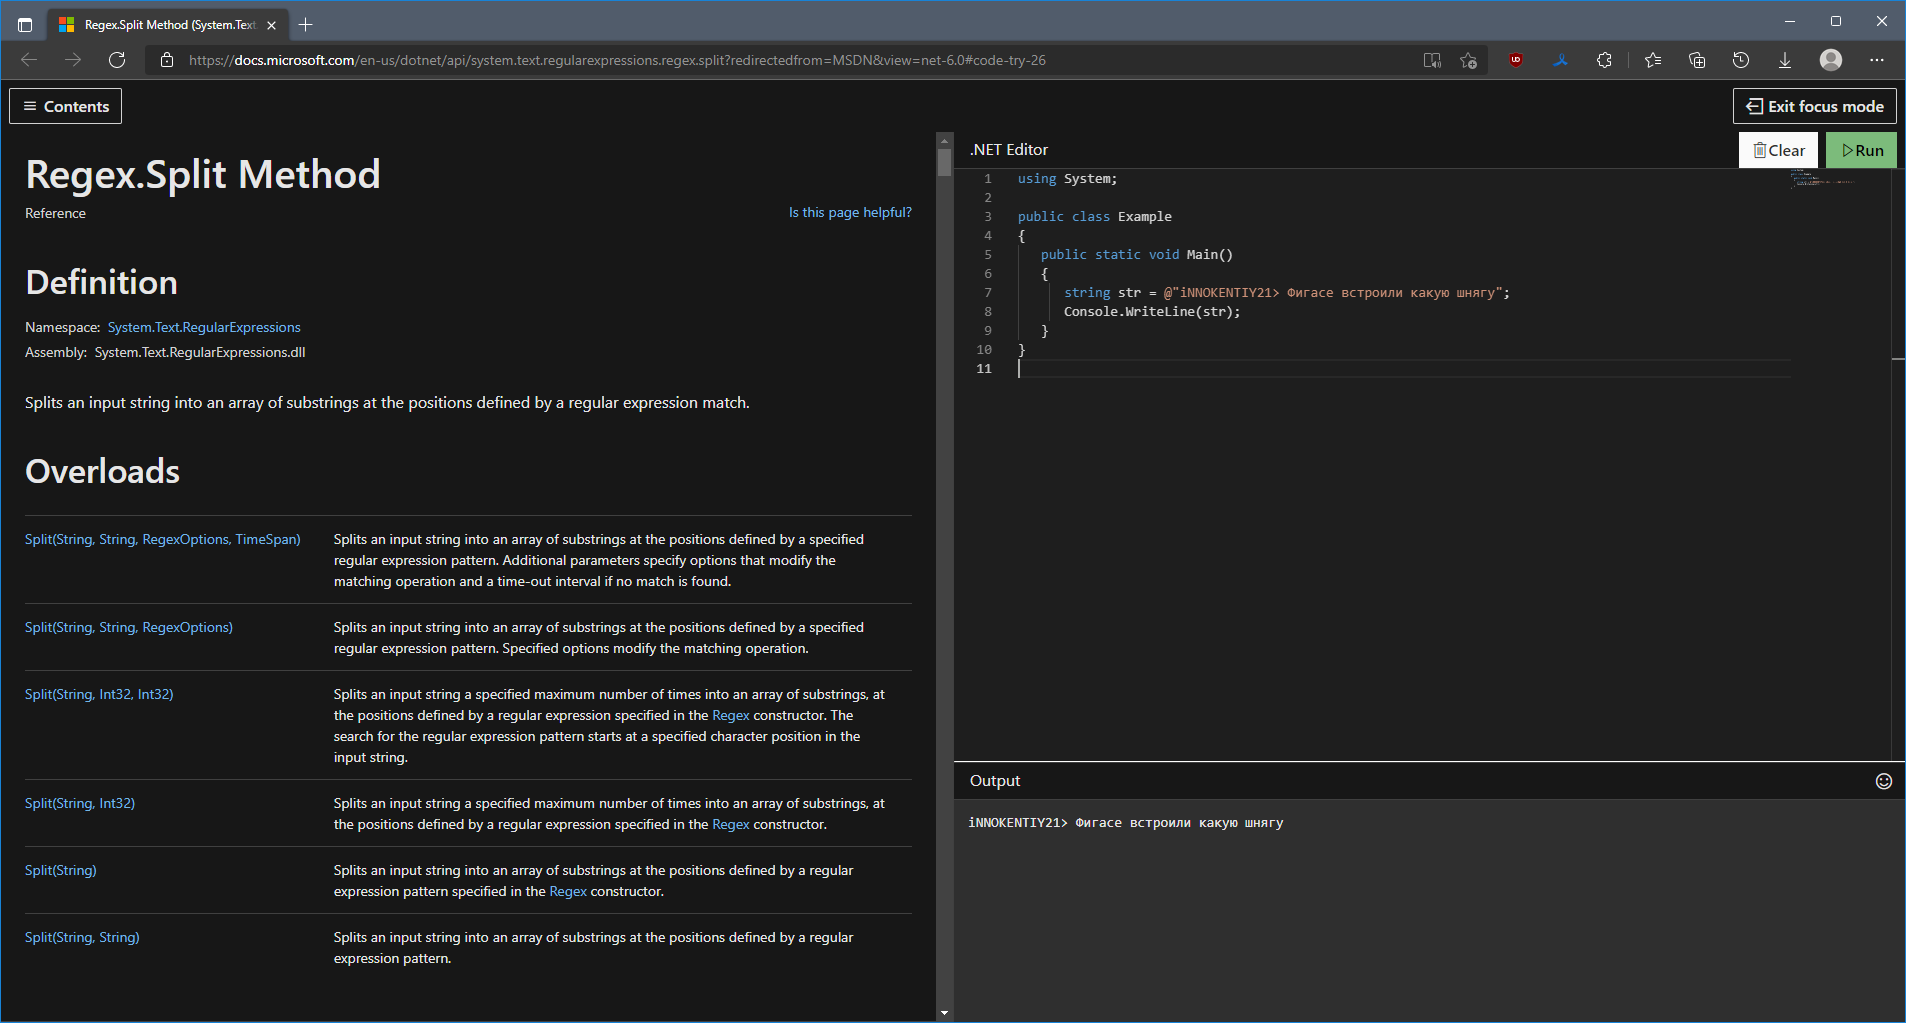
Task: Select the Regex.Split Method browser tab
Action: (168, 25)
